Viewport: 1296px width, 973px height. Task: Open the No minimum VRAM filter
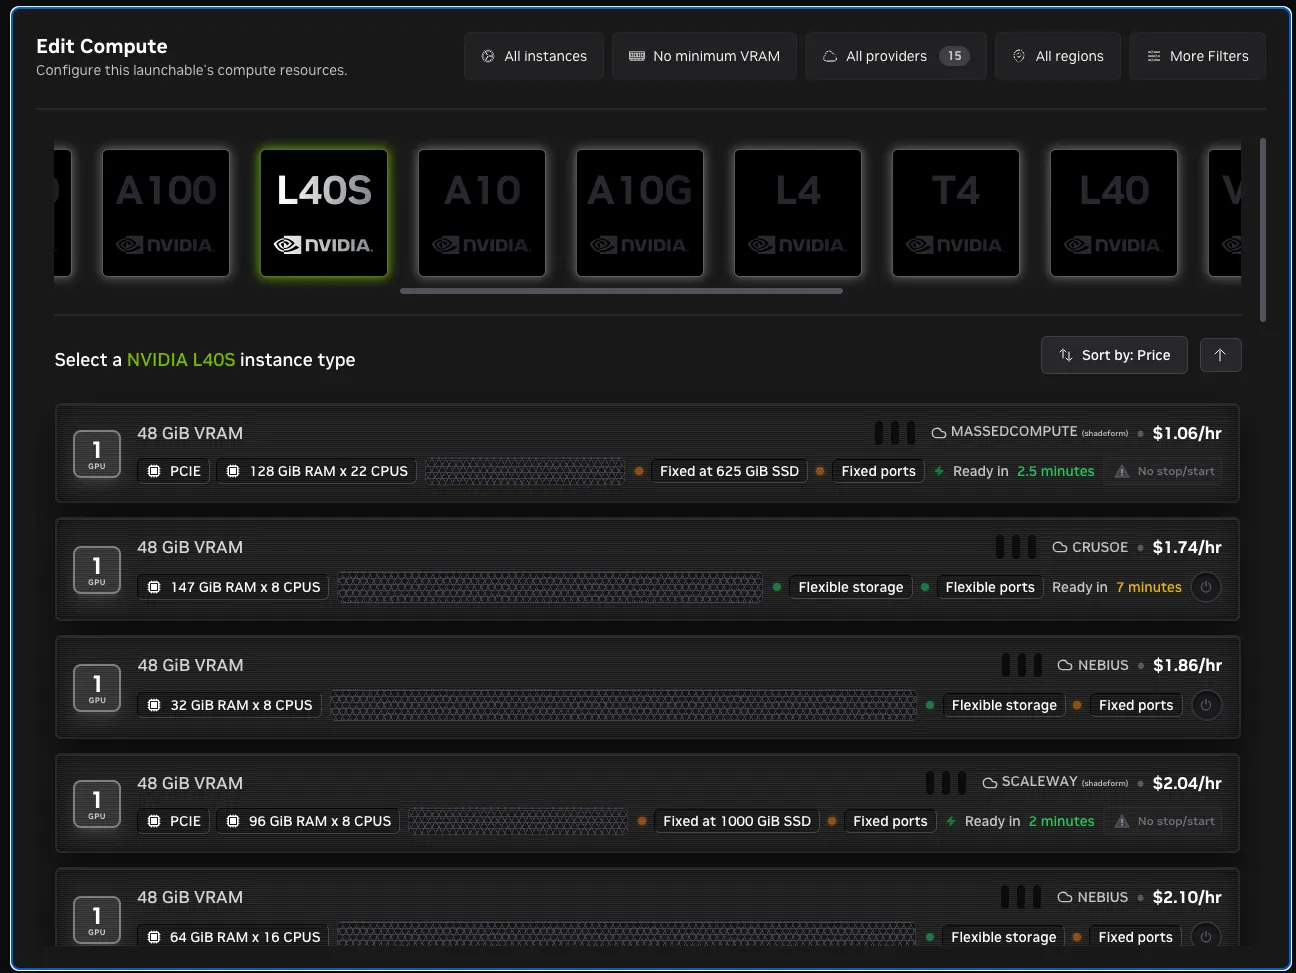point(704,56)
